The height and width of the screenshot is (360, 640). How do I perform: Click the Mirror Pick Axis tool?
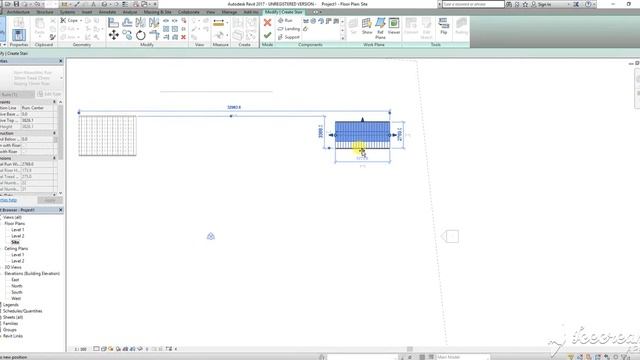tap(140, 22)
